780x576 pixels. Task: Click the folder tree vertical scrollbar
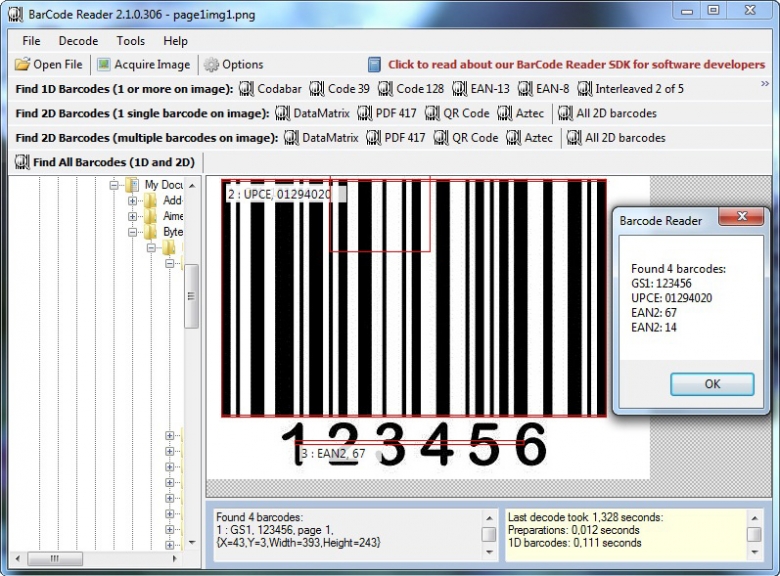(x=192, y=300)
